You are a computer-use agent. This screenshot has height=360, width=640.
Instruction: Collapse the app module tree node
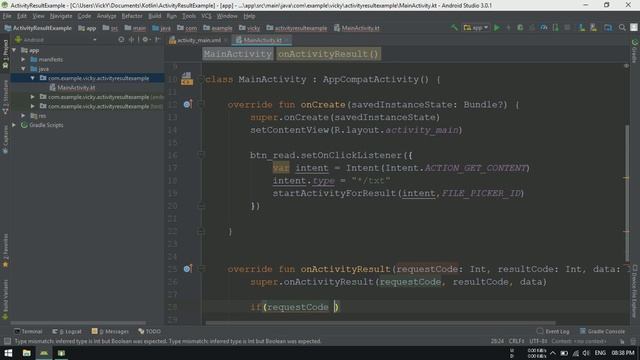pos(14,50)
